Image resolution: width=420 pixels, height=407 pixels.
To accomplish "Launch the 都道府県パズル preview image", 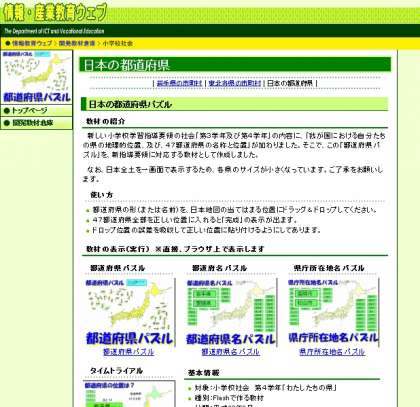I will [x=129, y=312].
